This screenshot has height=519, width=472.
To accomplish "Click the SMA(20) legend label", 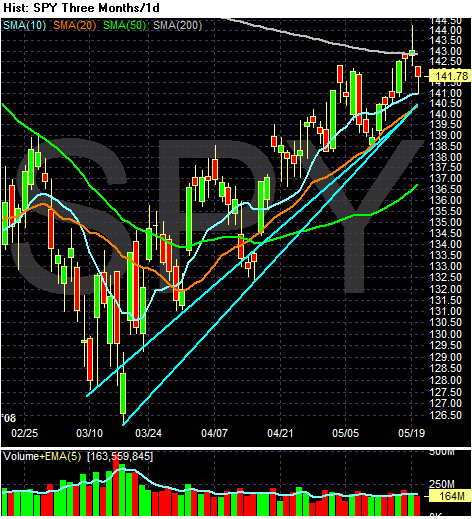I will [x=75, y=25].
